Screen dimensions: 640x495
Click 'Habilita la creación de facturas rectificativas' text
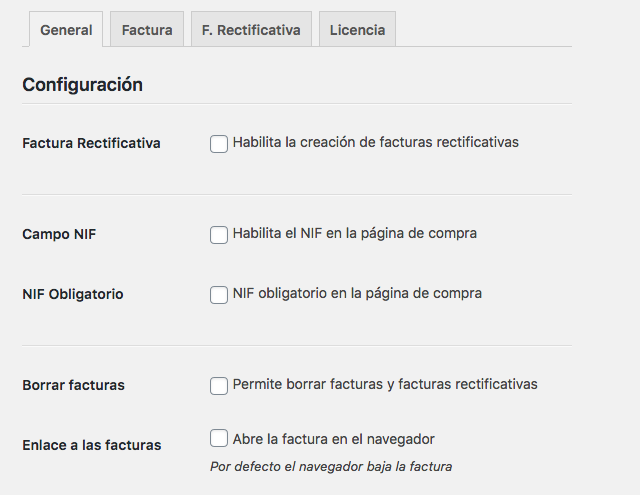376,142
